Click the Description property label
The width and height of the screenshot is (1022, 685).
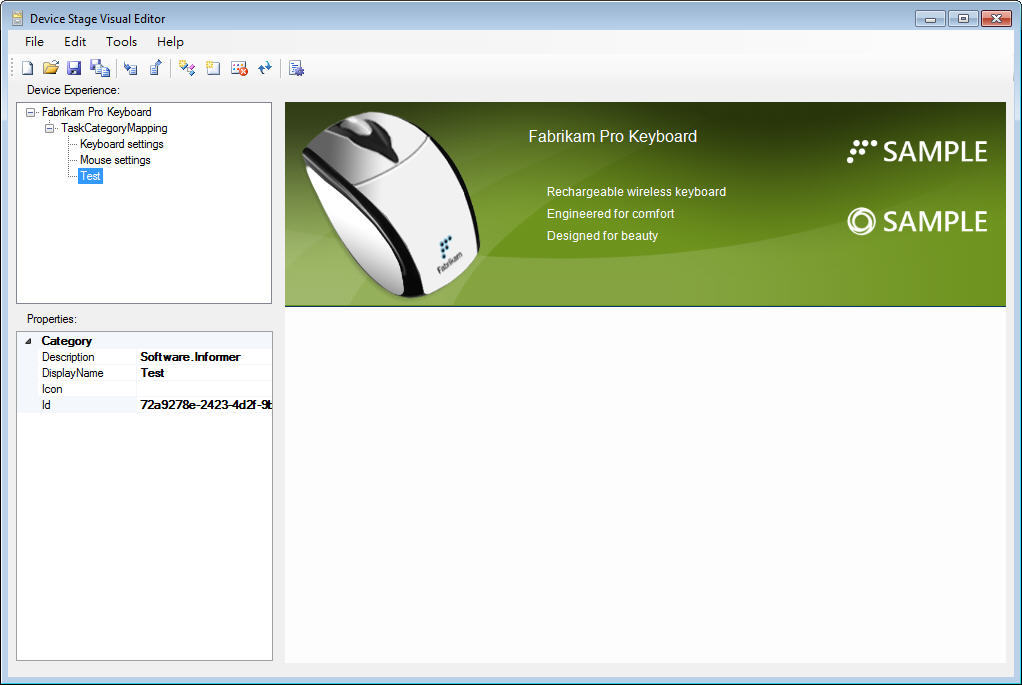(68, 357)
